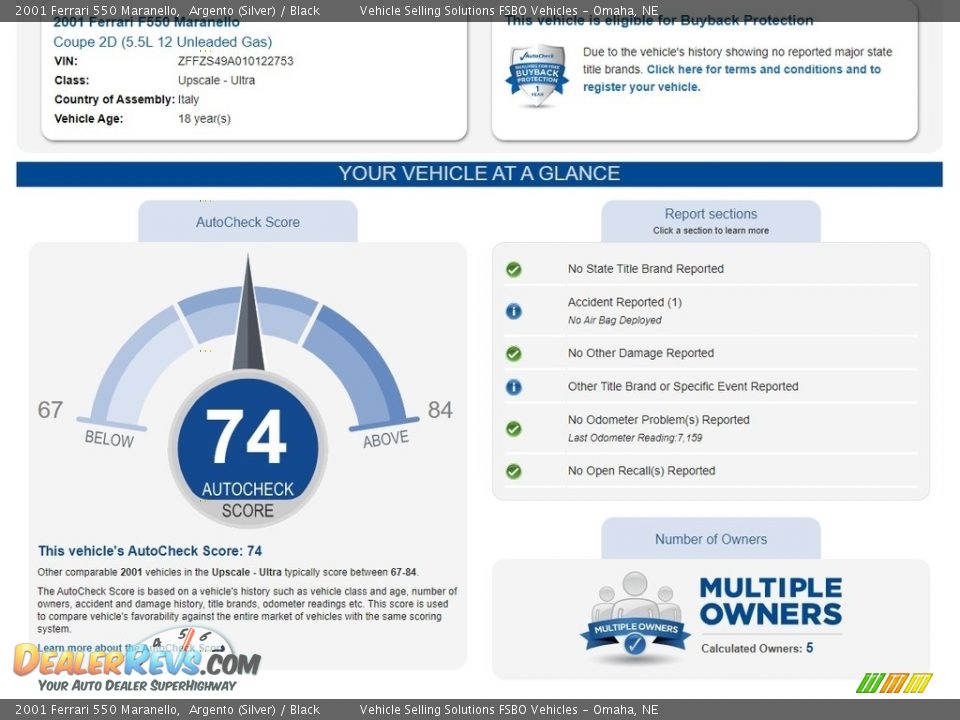Select the Number of Owners tab header
The height and width of the screenshot is (720, 960).
click(711, 539)
